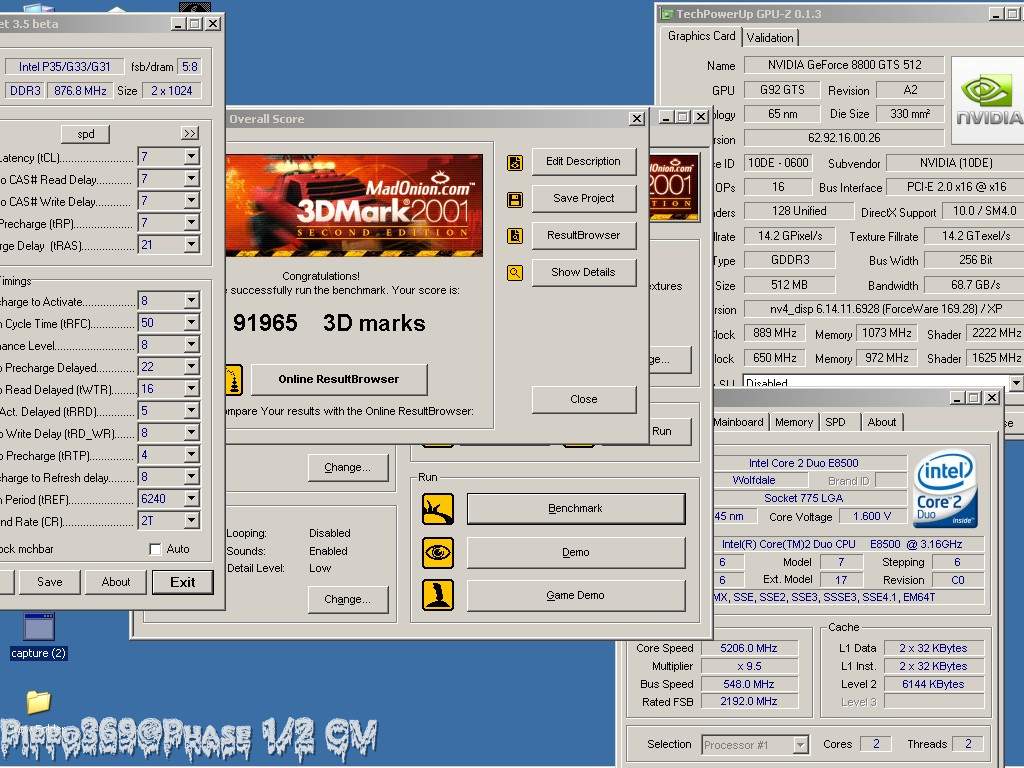Screen dimensions: 1024x768
Task: Open the Processor #1 selection dropdown
Action: [x=801, y=744]
